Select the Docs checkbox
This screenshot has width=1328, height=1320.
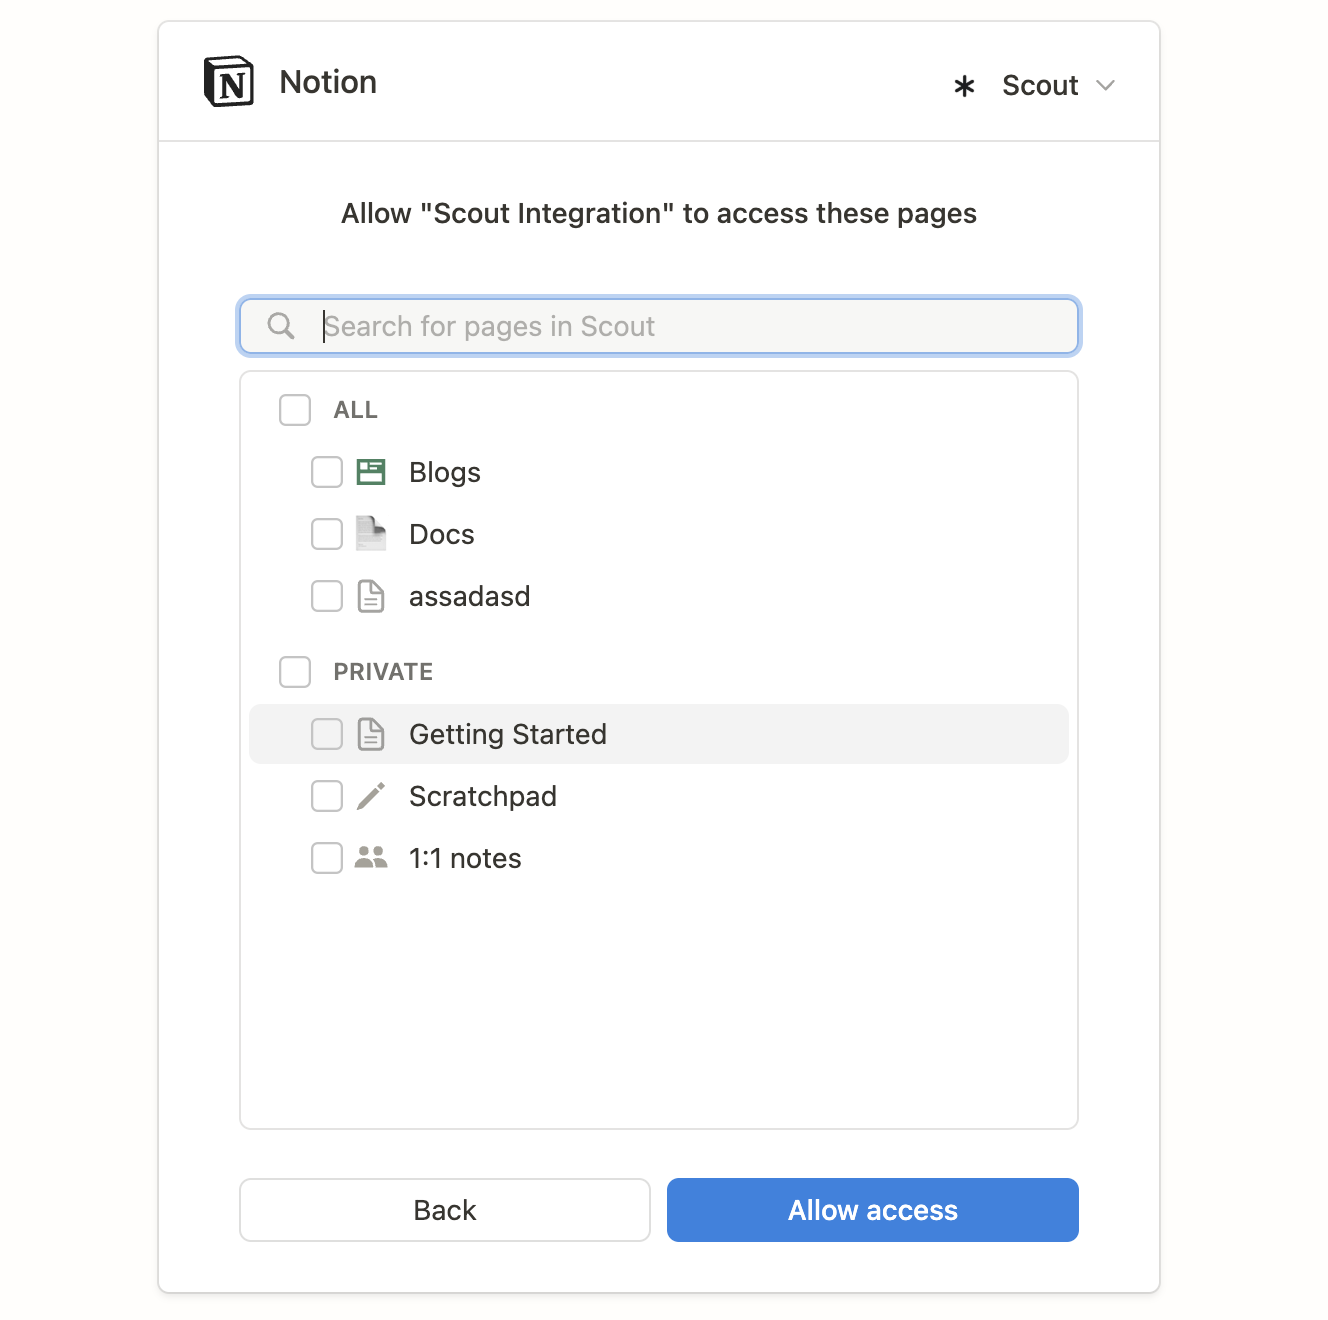[x=327, y=534]
